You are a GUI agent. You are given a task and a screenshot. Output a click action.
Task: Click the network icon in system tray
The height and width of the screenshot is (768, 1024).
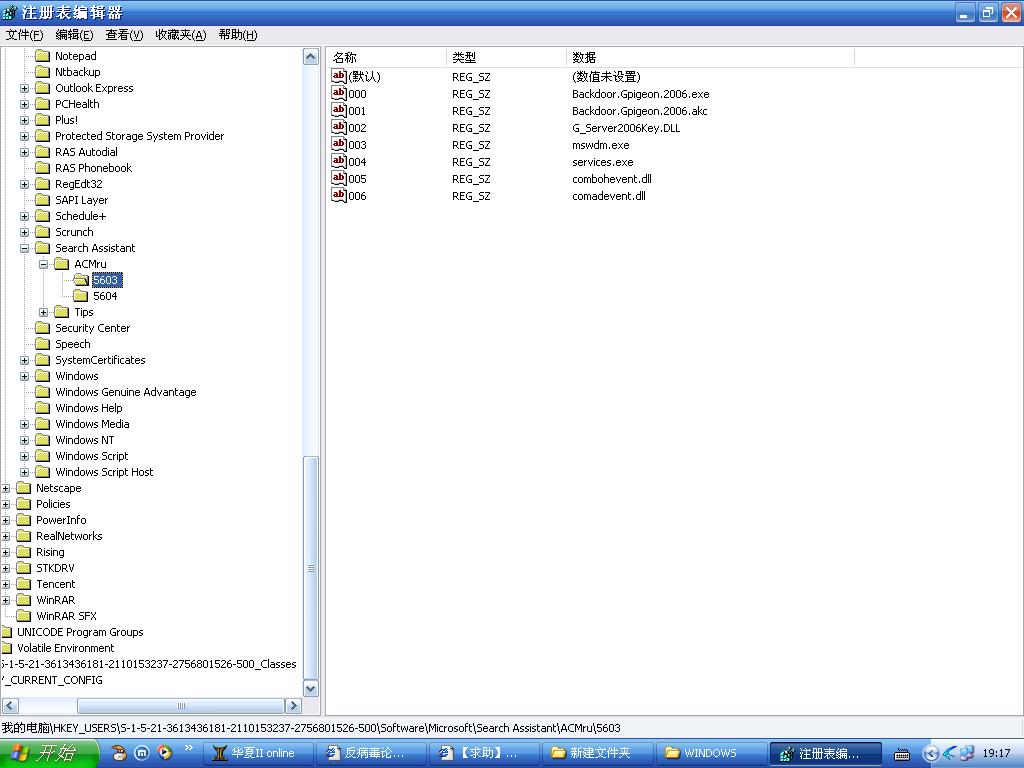pos(968,753)
